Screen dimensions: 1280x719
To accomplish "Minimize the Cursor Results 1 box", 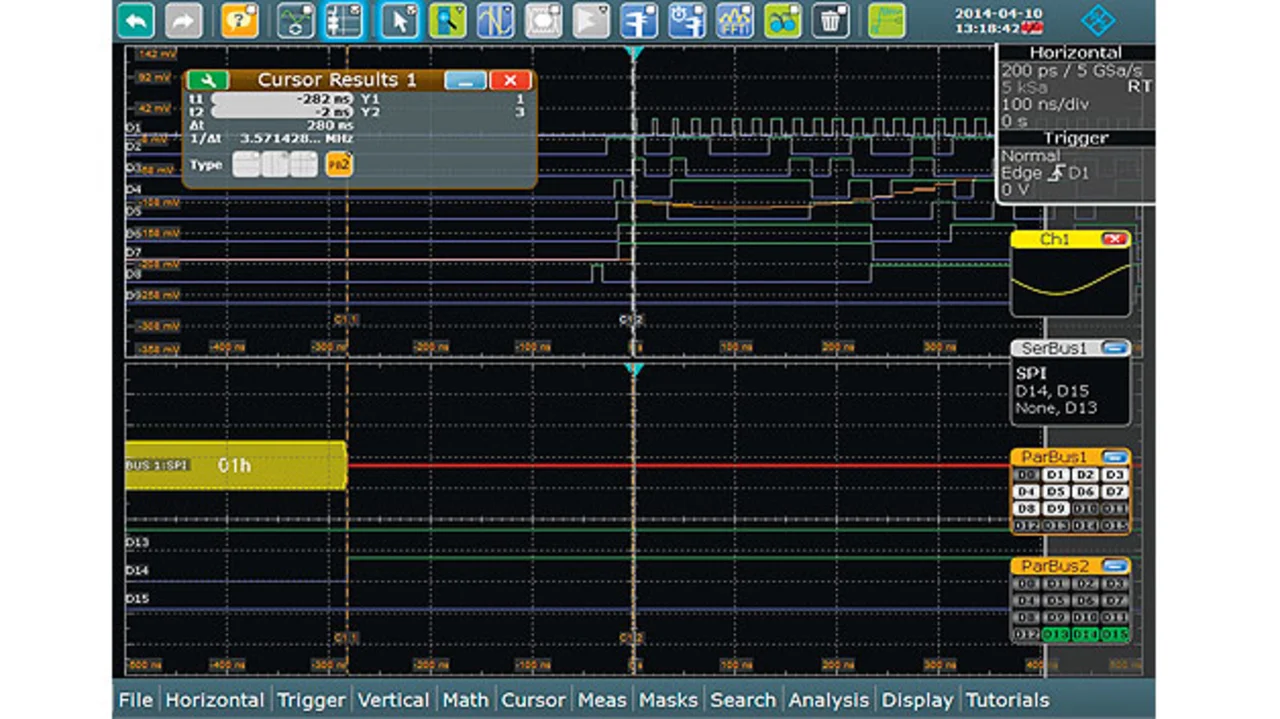I will point(466,80).
